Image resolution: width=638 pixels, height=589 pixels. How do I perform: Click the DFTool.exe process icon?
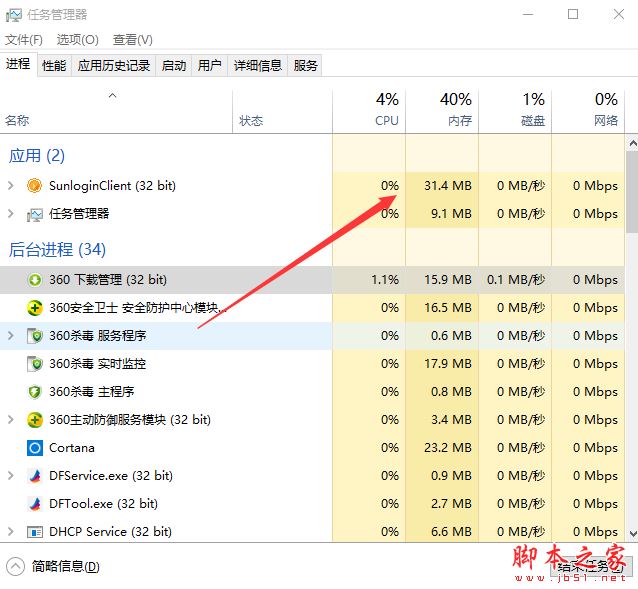tap(35, 504)
